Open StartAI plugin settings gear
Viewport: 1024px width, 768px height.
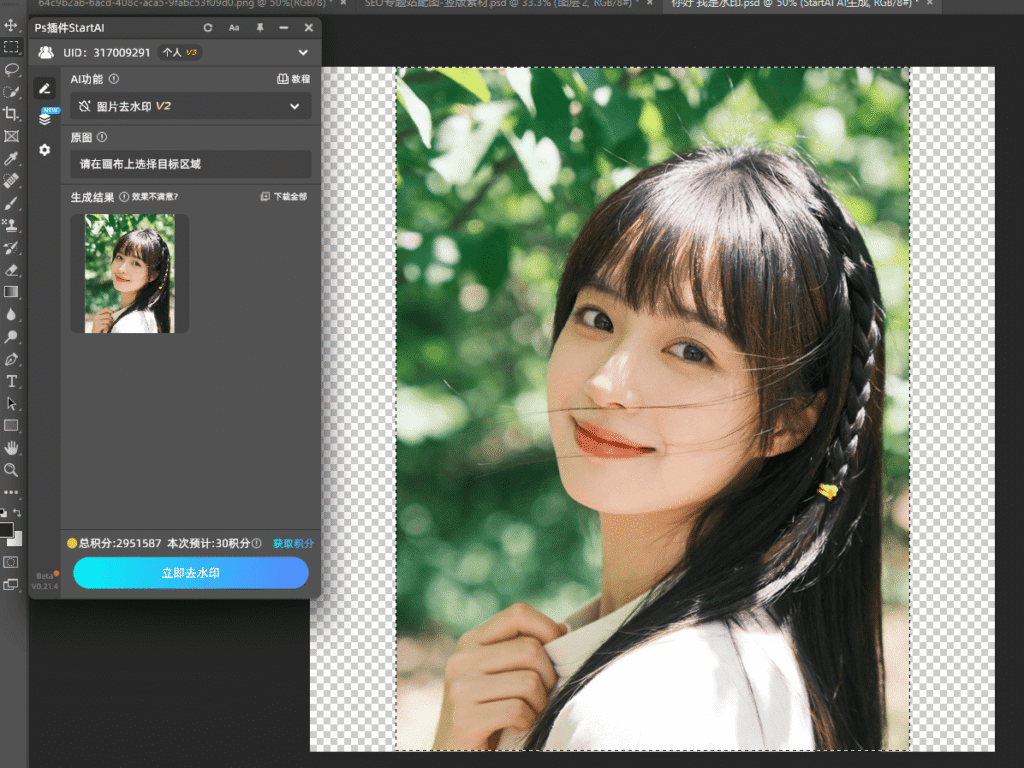[x=45, y=150]
